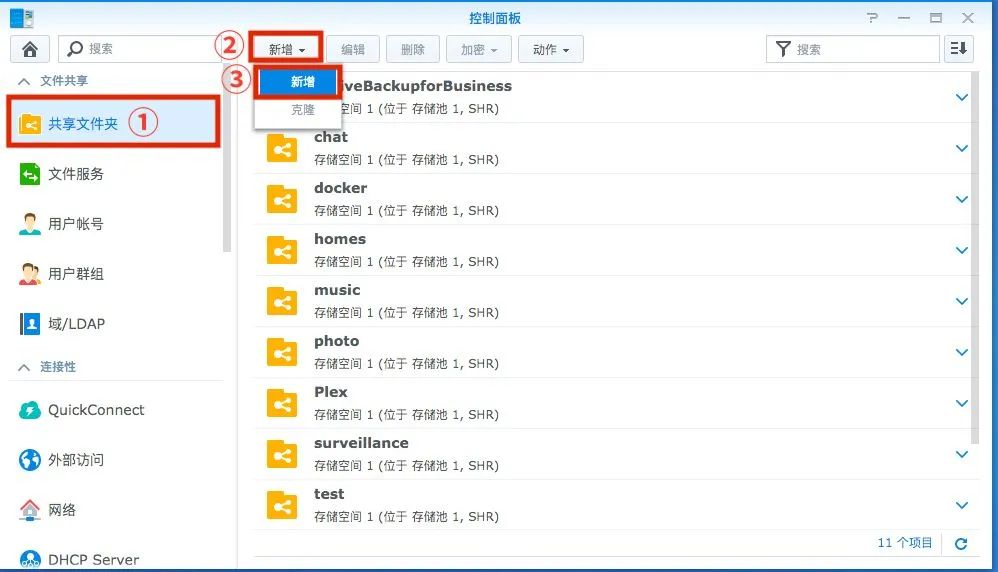Image resolution: width=998 pixels, height=572 pixels.
Task: Click the sidebar search field
Action: (x=140, y=49)
